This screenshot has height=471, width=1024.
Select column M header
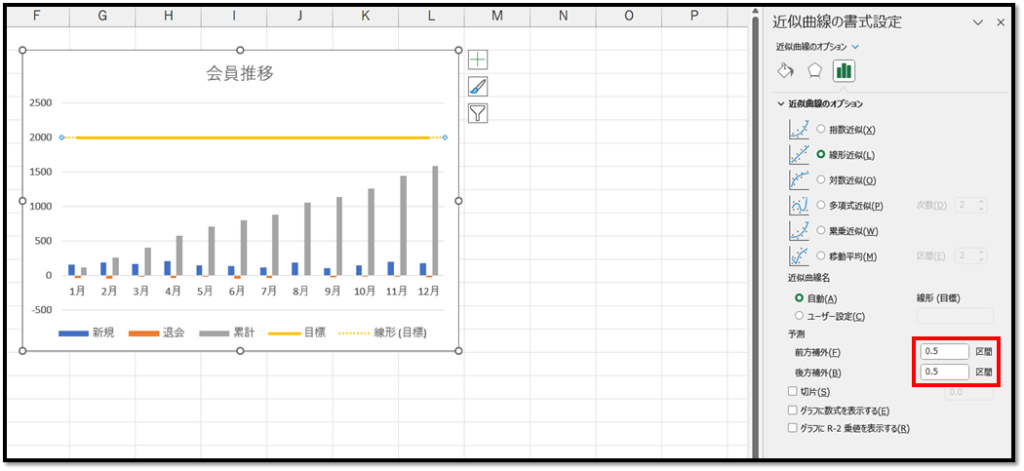pos(497,17)
